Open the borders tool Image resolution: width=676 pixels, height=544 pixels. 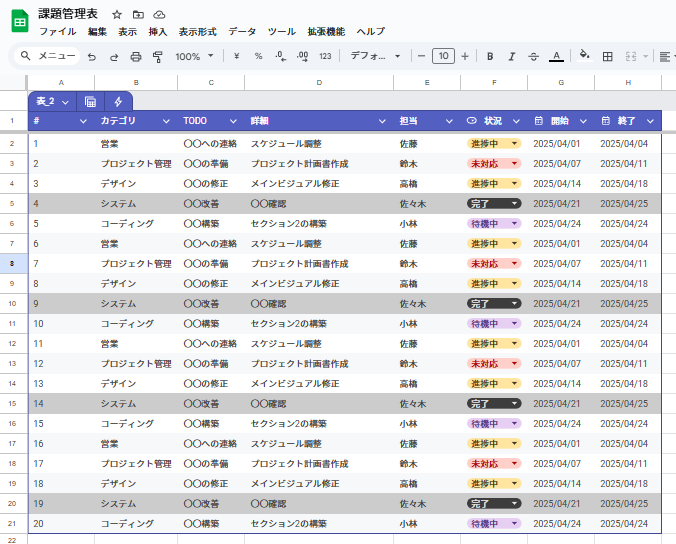pyautogui.click(x=607, y=56)
